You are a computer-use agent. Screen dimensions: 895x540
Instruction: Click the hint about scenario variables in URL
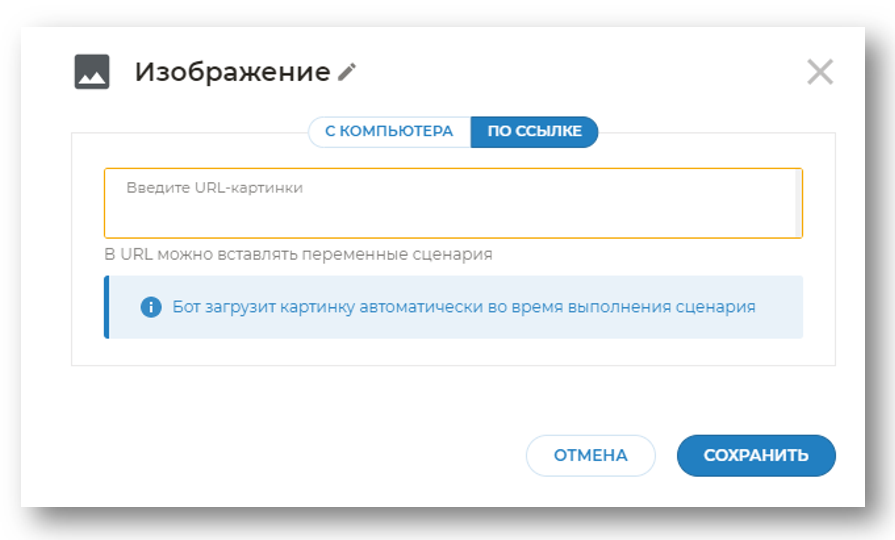point(298,254)
